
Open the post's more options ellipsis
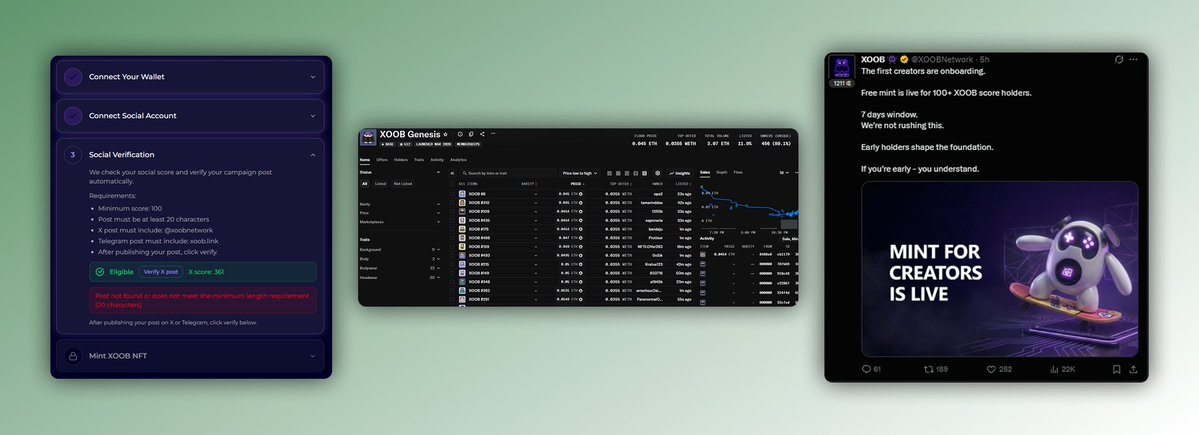tap(1135, 60)
